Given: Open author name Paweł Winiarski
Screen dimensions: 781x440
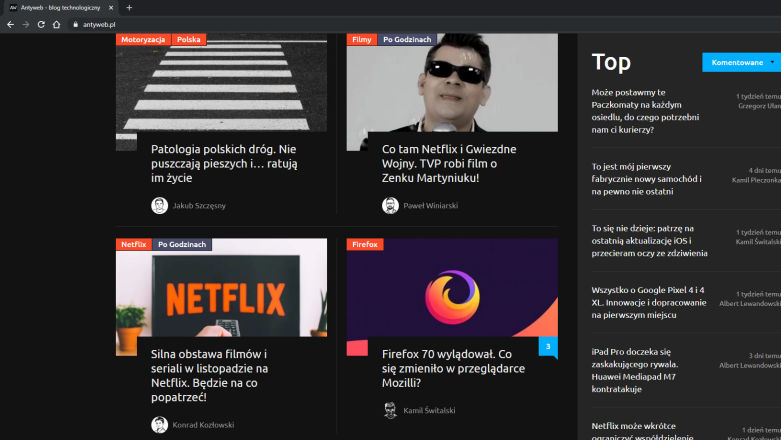Looking at the screenshot, I should tap(431, 205).
